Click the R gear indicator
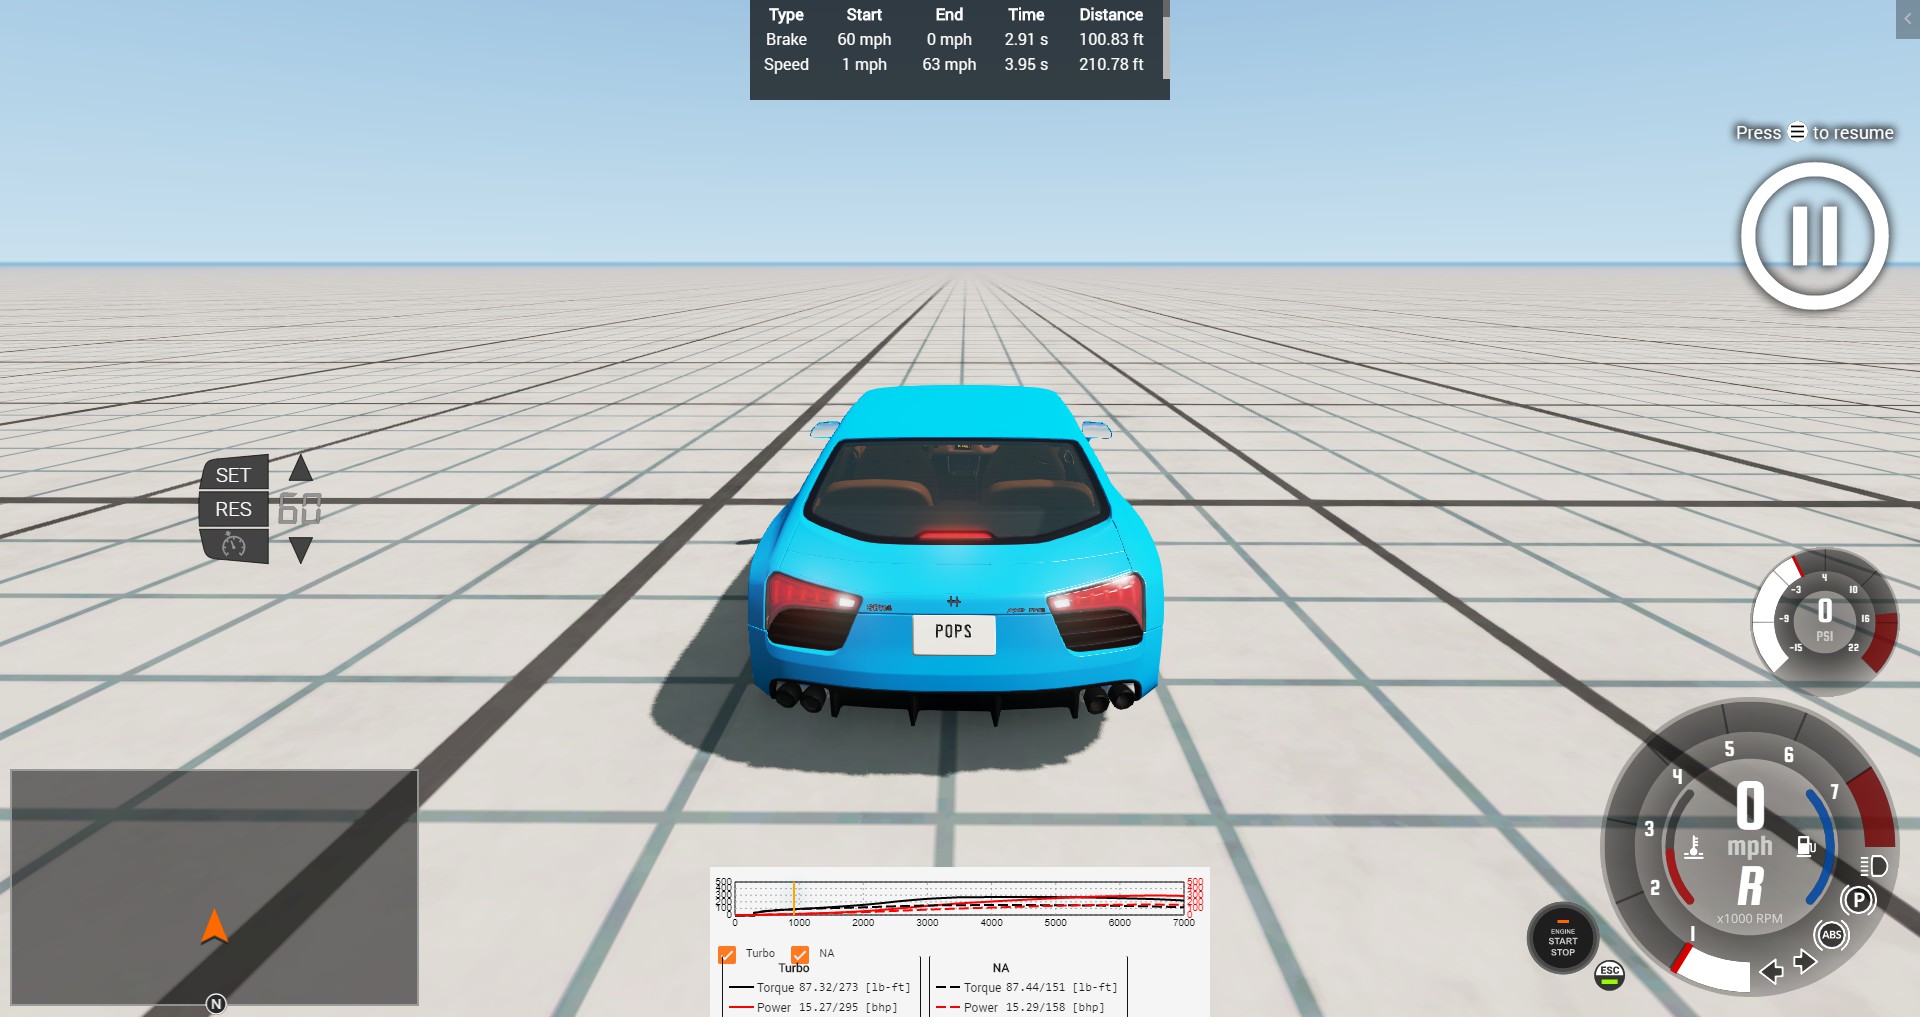The height and width of the screenshot is (1017, 1920). 1750,886
